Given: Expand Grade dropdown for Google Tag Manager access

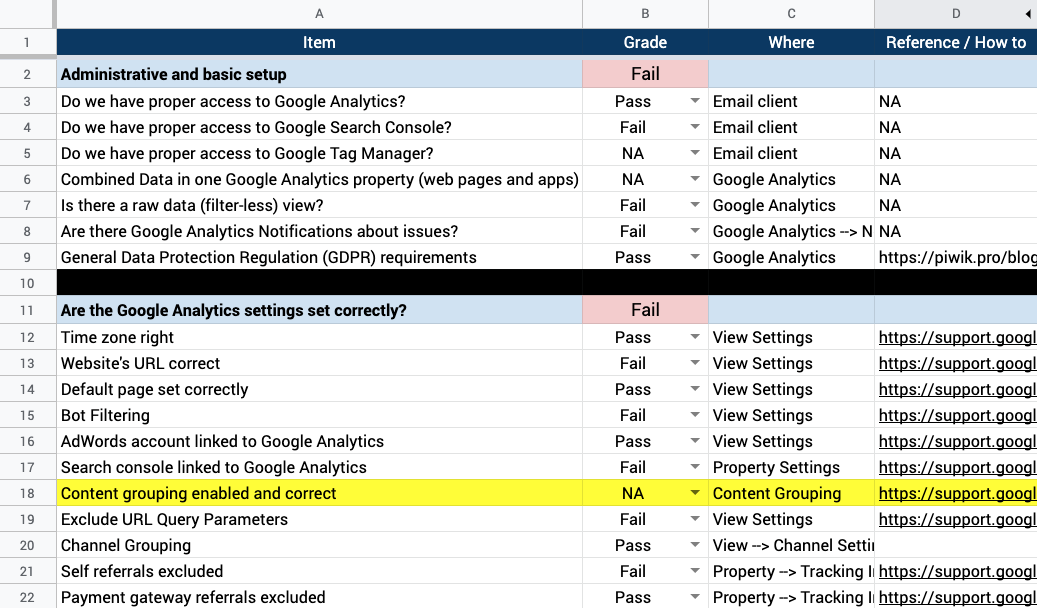Looking at the screenshot, I should pos(694,153).
